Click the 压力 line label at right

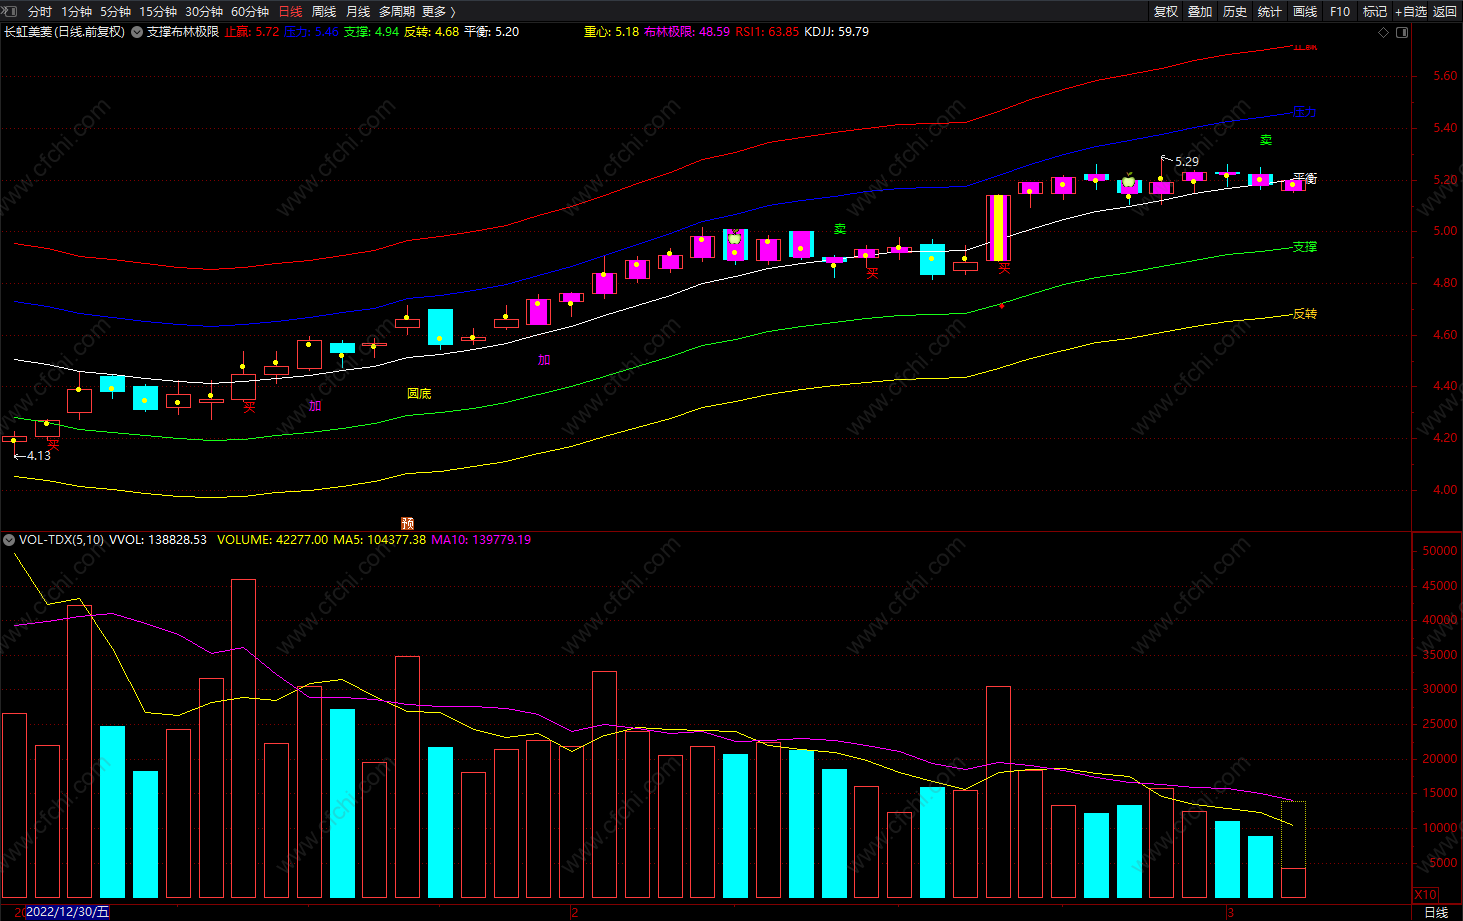1304,112
